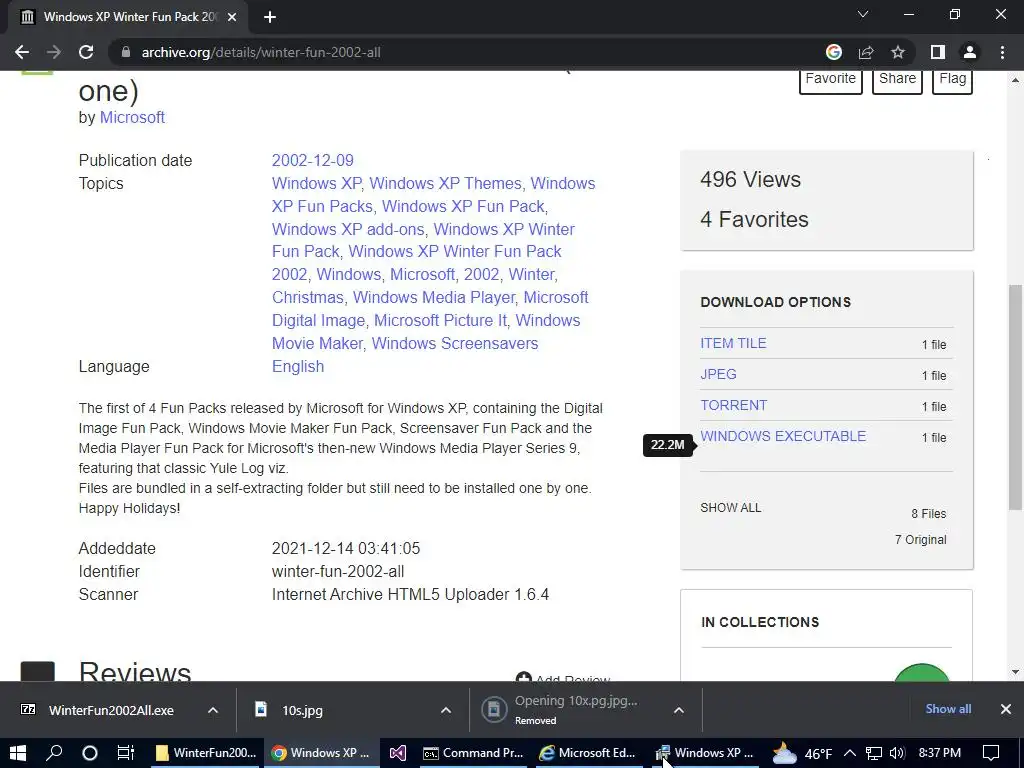The height and width of the screenshot is (768, 1024).
Task: Go back to the previous page
Action: pos(22,52)
